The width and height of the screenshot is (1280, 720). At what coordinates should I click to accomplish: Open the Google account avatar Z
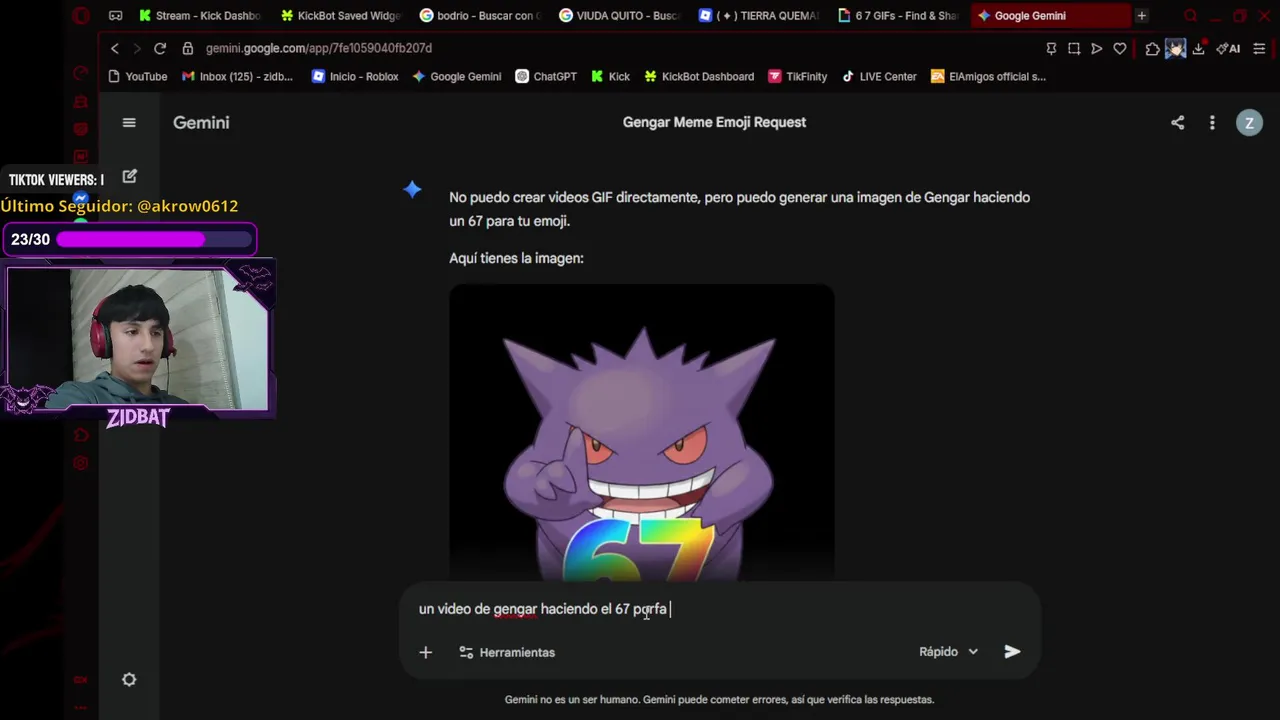[x=1249, y=122]
